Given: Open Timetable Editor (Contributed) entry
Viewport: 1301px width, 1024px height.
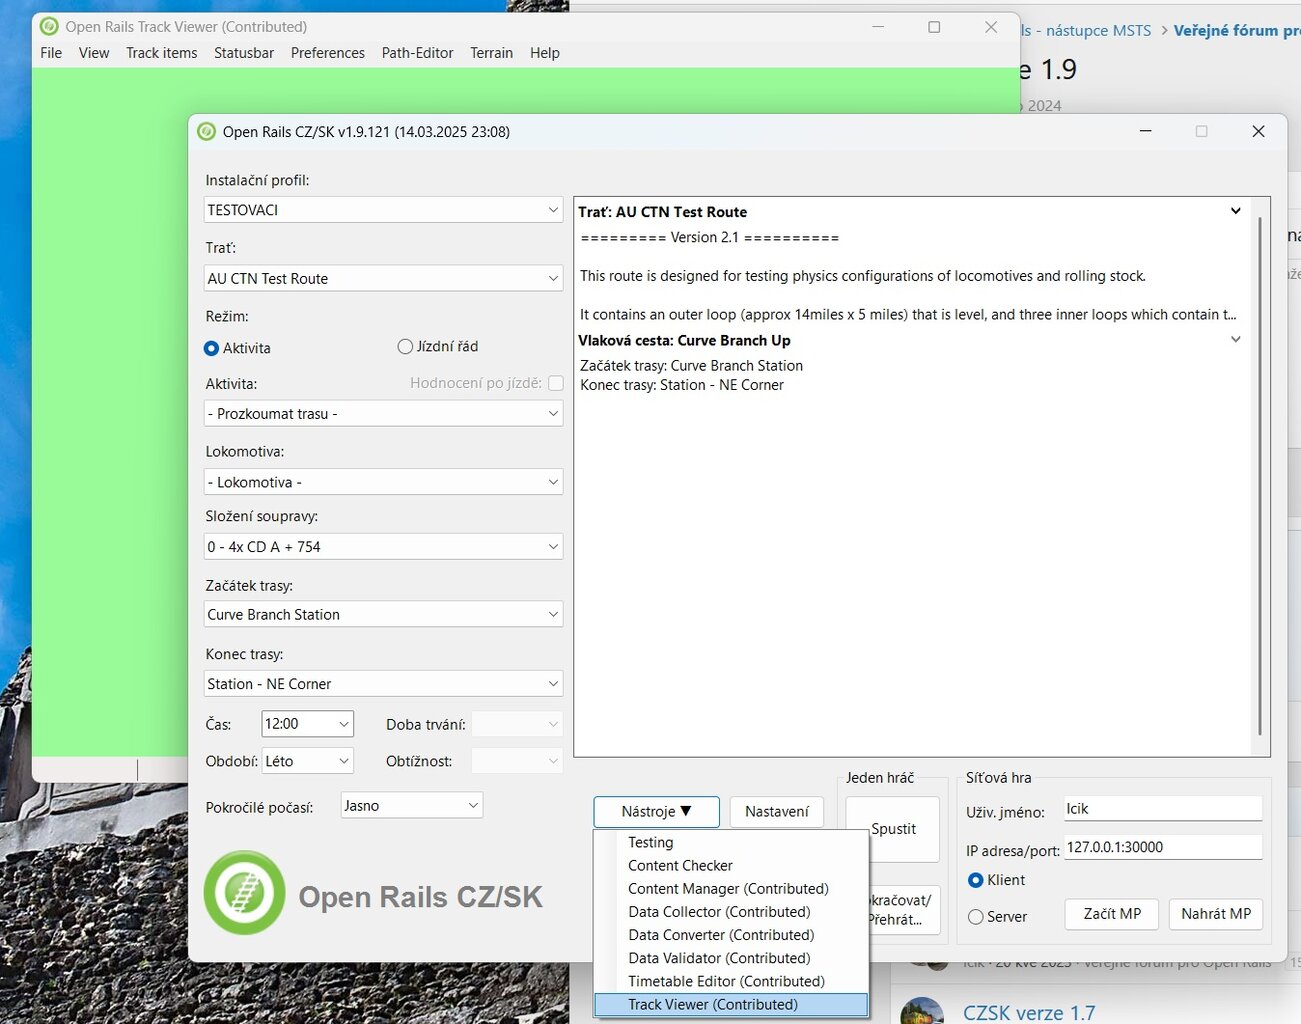Looking at the screenshot, I should click(x=726, y=981).
